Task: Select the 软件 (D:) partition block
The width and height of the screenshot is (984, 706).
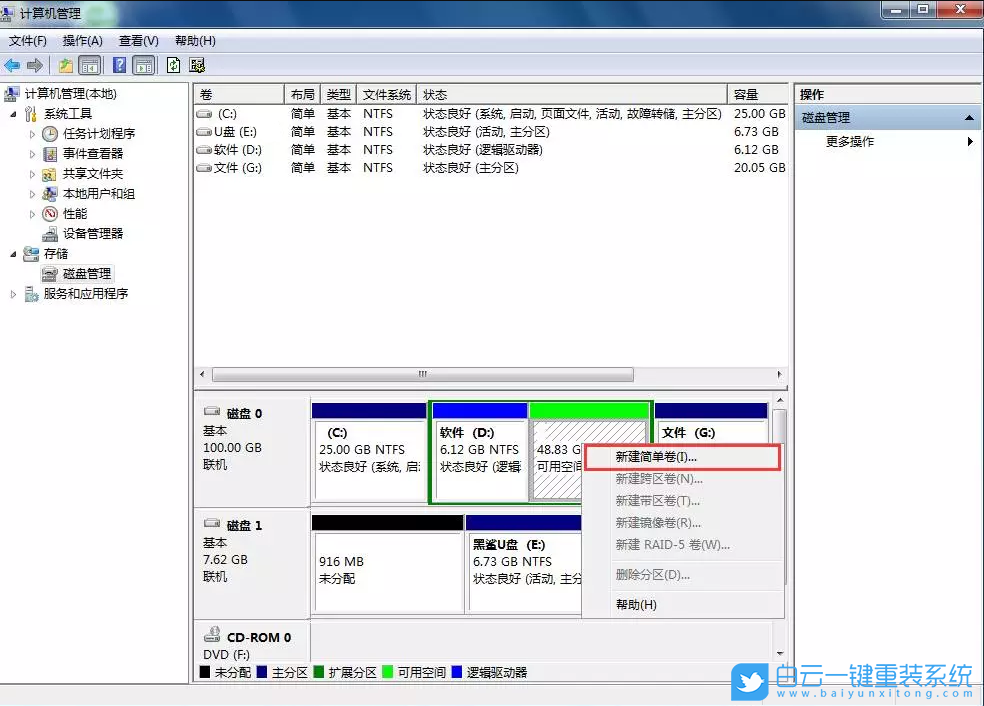Action: tap(479, 451)
